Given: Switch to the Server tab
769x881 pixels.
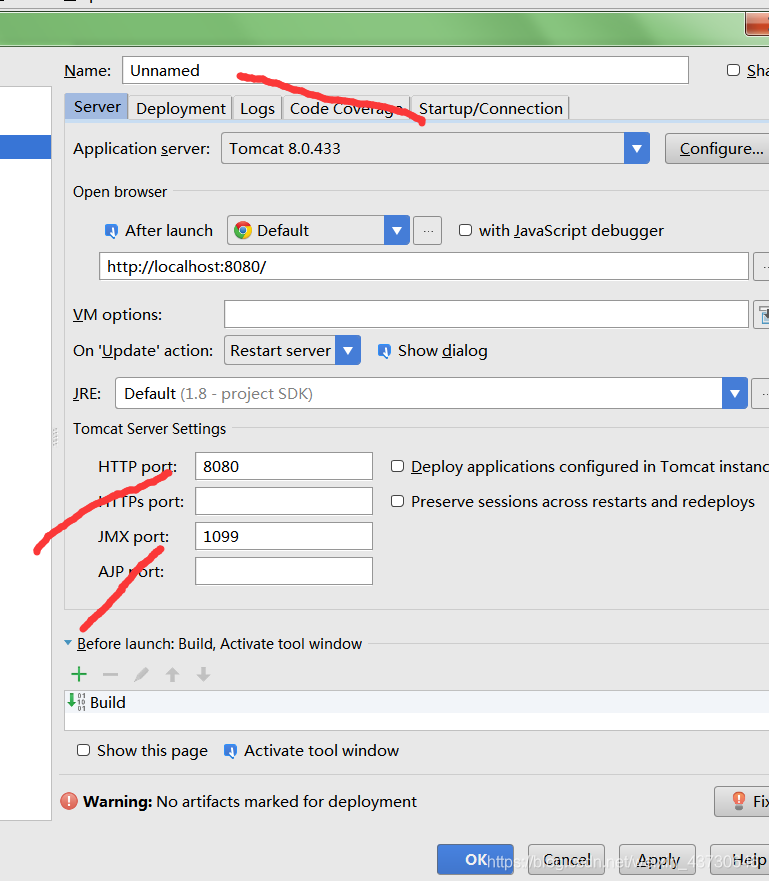Looking at the screenshot, I should coord(97,107).
